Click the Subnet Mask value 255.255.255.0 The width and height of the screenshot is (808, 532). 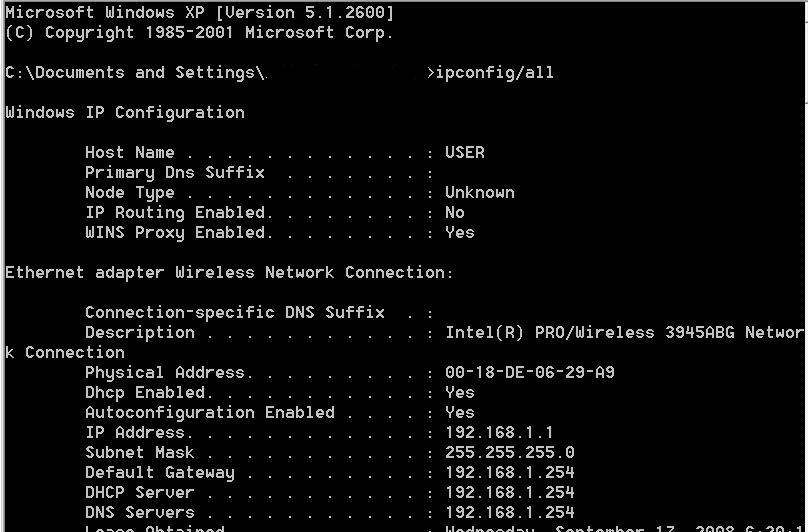point(510,452)
